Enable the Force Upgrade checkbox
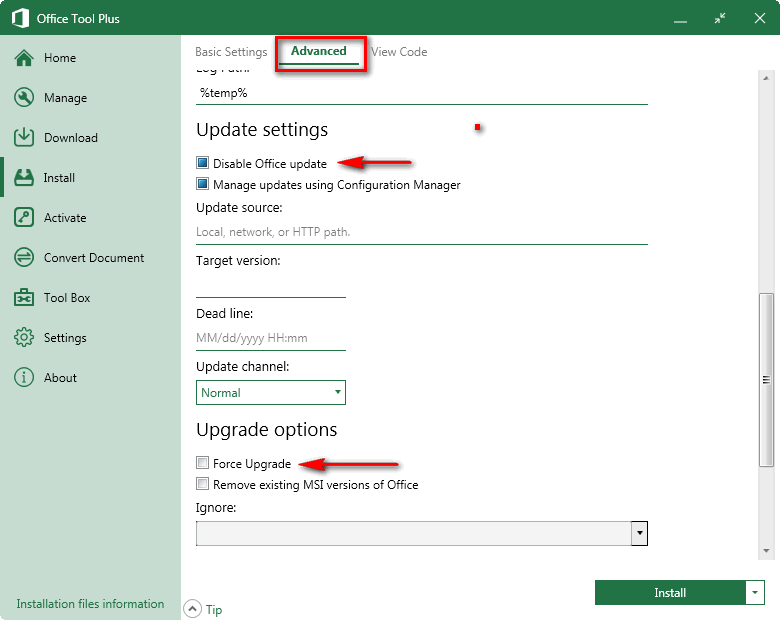 202,463
